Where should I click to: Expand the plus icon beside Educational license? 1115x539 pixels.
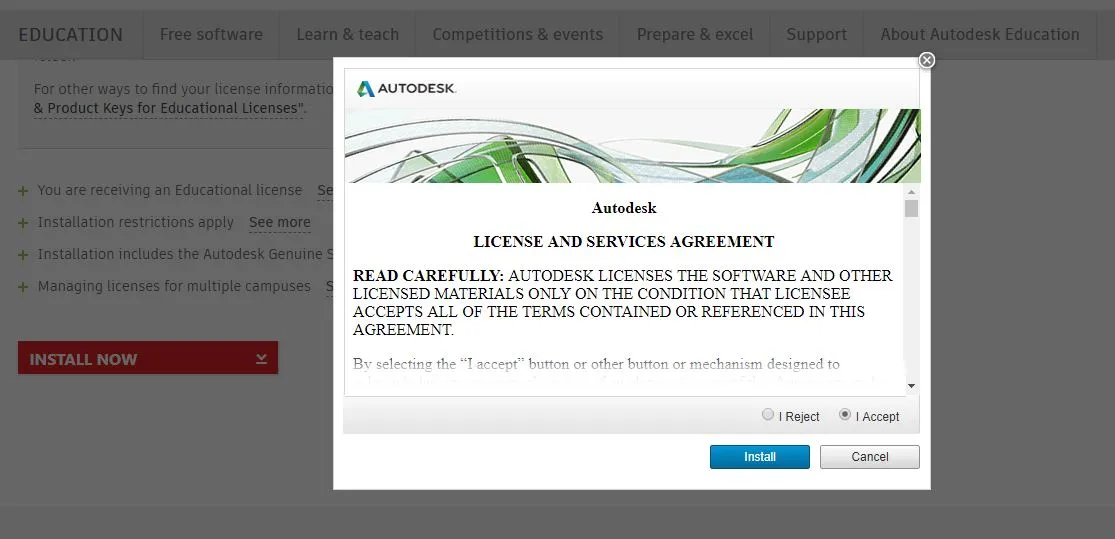click(x=23, y=191)
